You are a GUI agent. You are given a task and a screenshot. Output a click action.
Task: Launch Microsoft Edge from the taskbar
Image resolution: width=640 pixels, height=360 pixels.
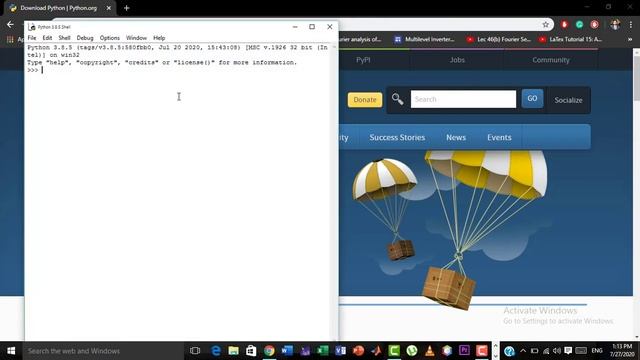pos(216,351)
